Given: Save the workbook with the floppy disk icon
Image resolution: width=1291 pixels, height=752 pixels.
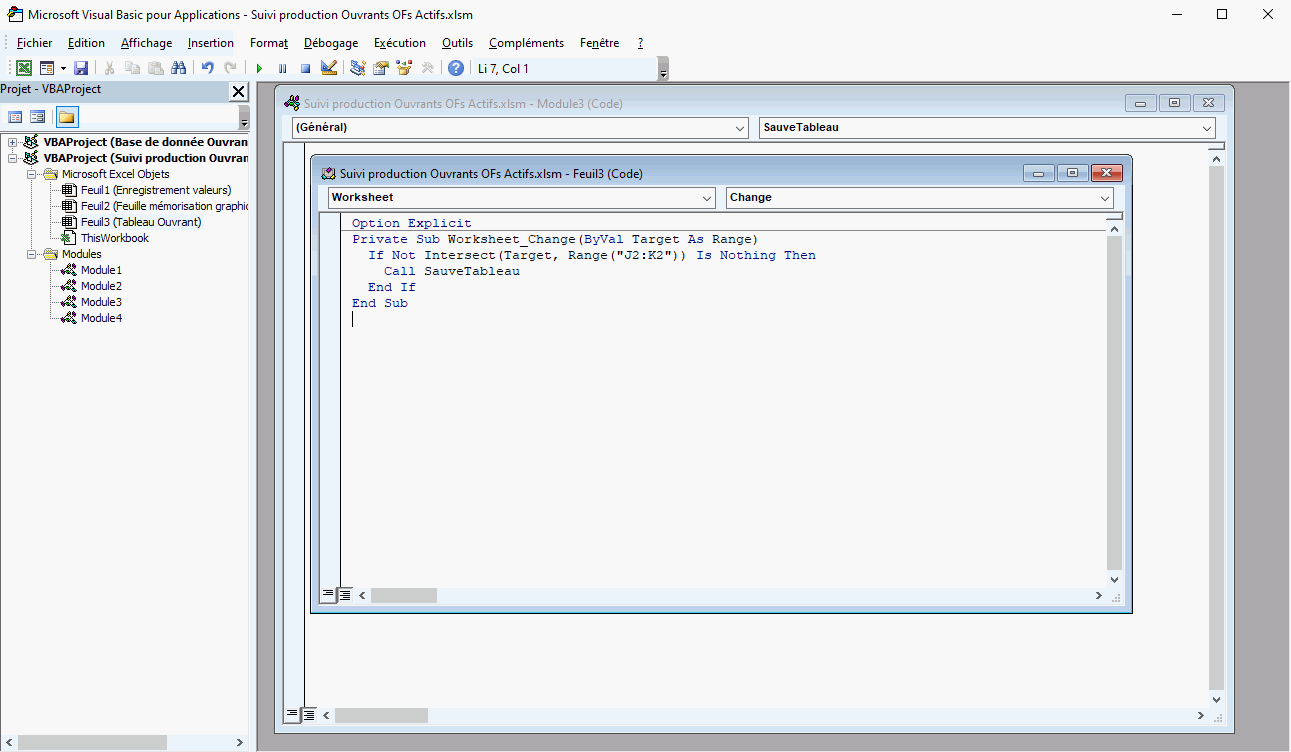Looking at the screenshot, I should click(x=81, y=68).
